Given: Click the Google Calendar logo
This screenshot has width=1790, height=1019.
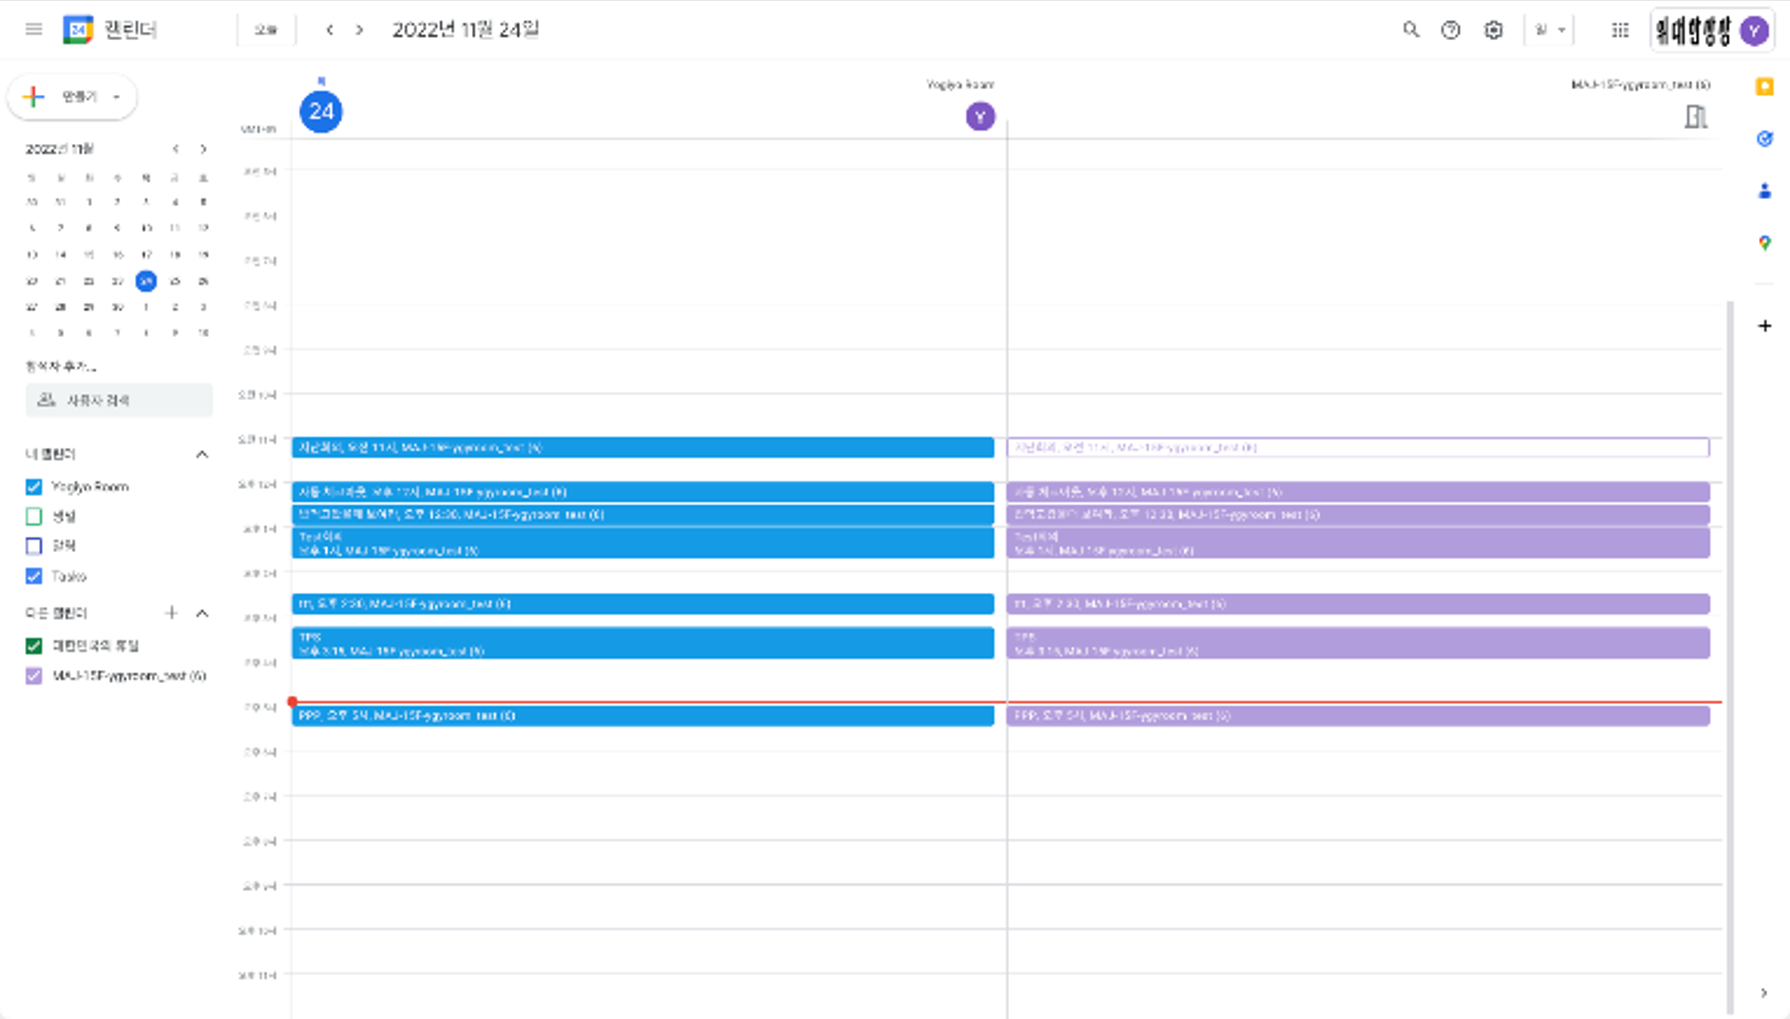Looking at the screenshot, I should [78, 30].
